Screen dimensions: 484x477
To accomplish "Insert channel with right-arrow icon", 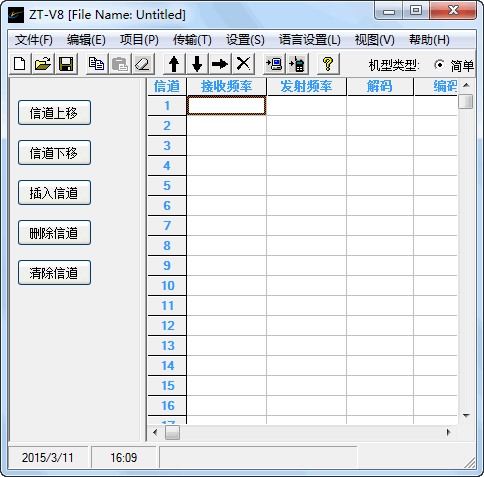I will point(220,64).
